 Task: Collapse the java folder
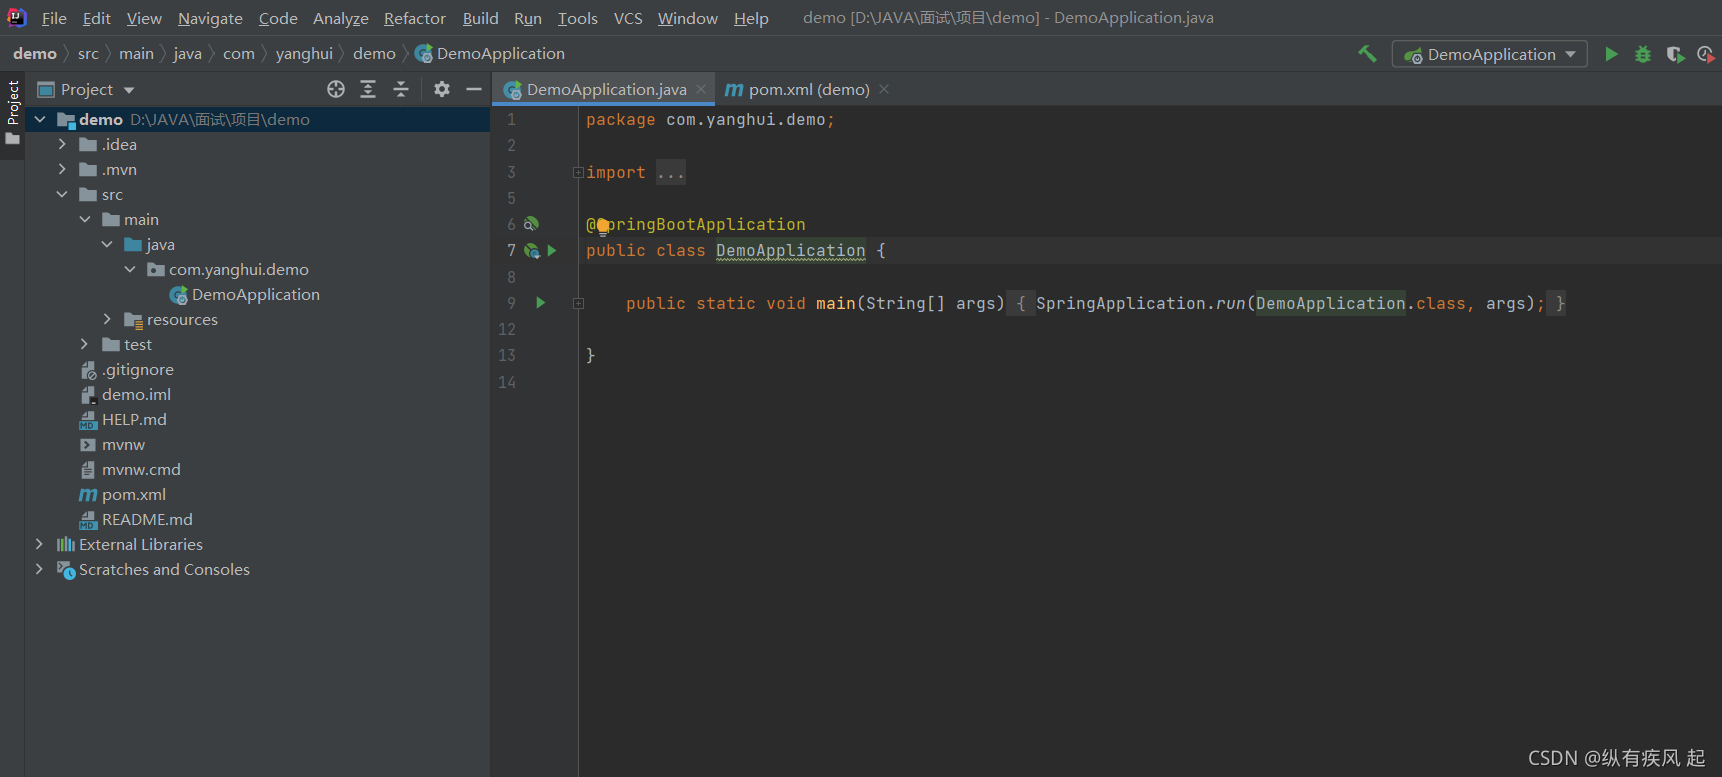pos(107,244)
